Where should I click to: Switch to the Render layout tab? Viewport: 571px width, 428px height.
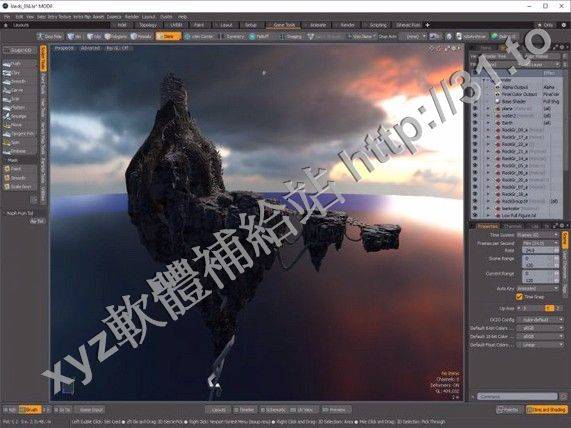coord(347,25)
